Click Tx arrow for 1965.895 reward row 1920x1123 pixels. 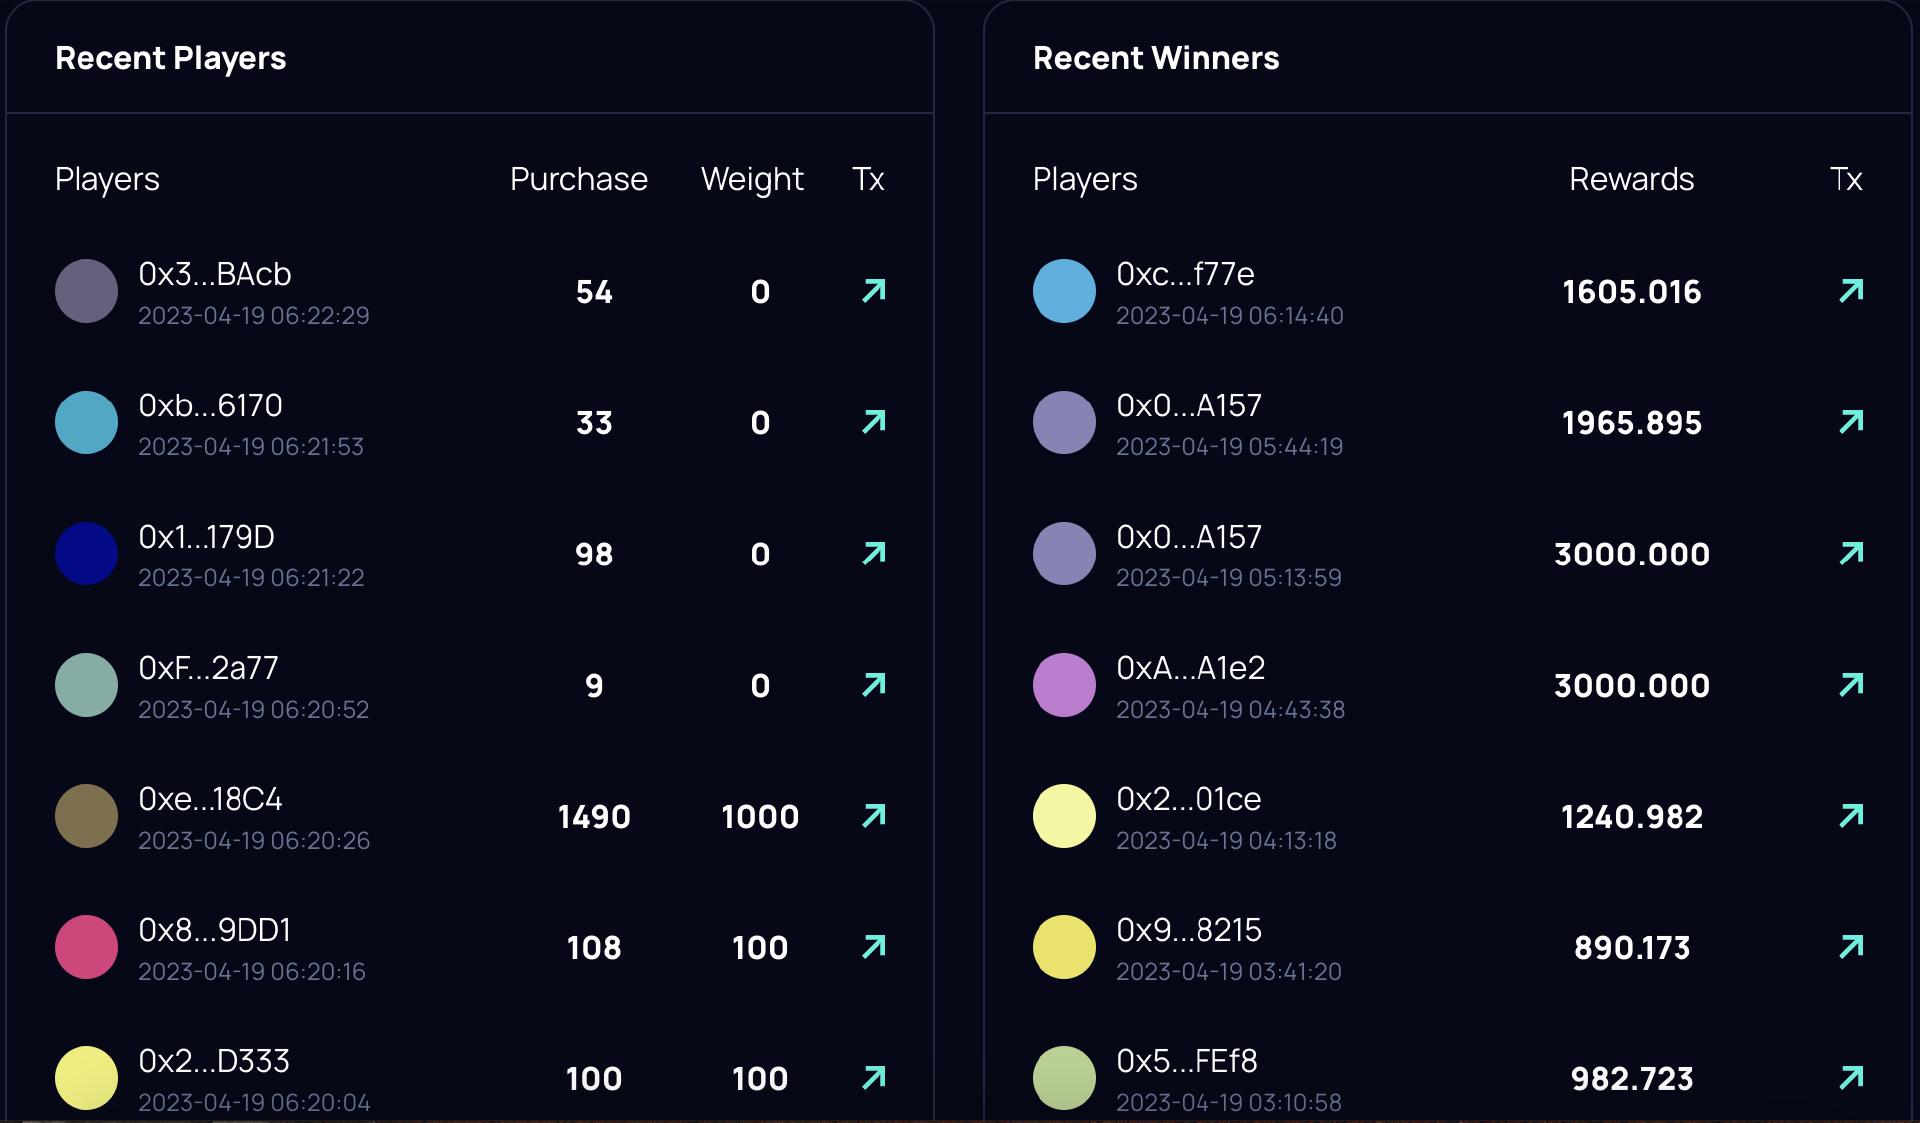[x=1851, y=422]
